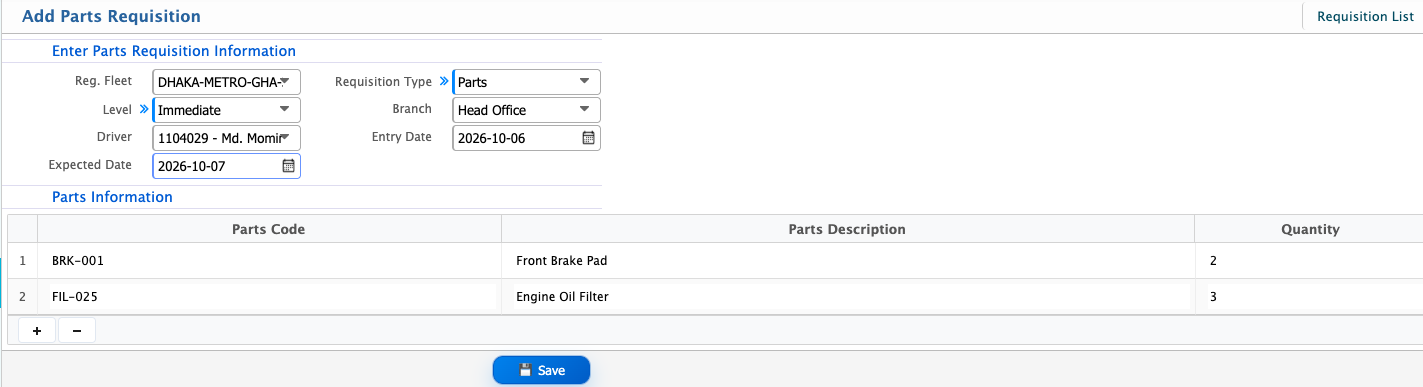Select row number 1 in parts table
This screenshot has height=387, width=1423.
(22, 261)
